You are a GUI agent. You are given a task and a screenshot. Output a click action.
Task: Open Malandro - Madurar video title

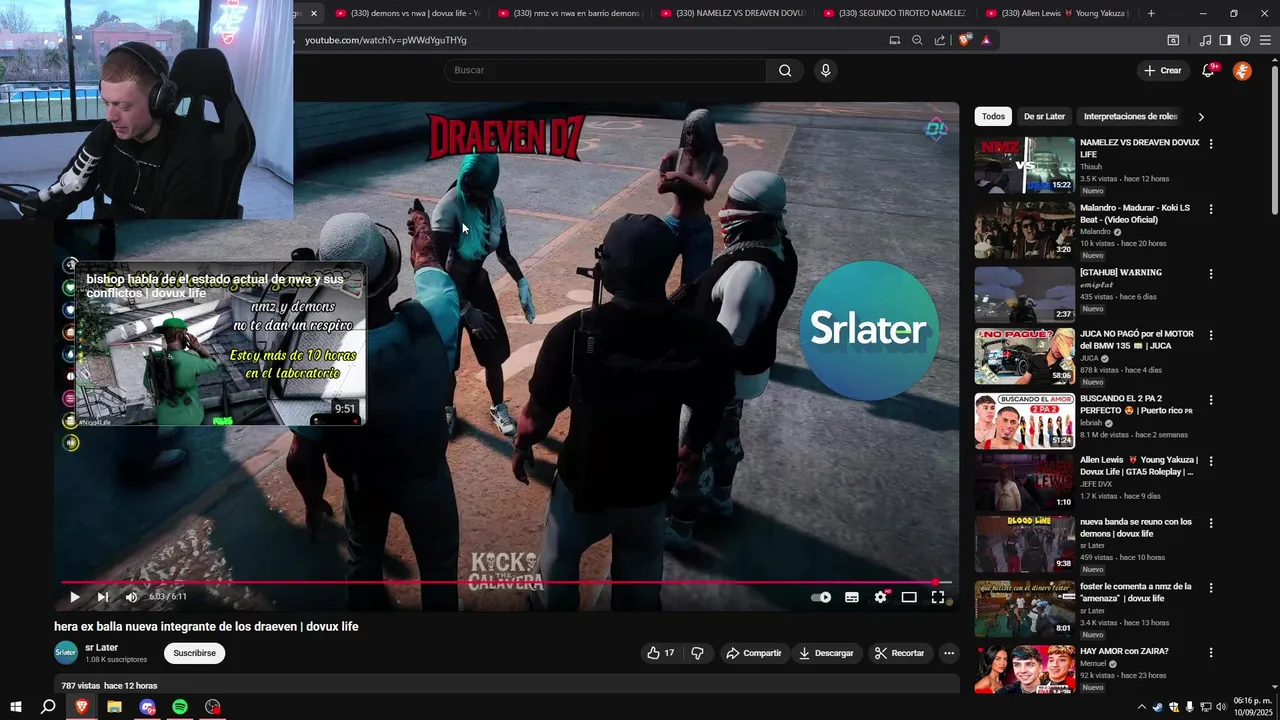pos(1134,213)
